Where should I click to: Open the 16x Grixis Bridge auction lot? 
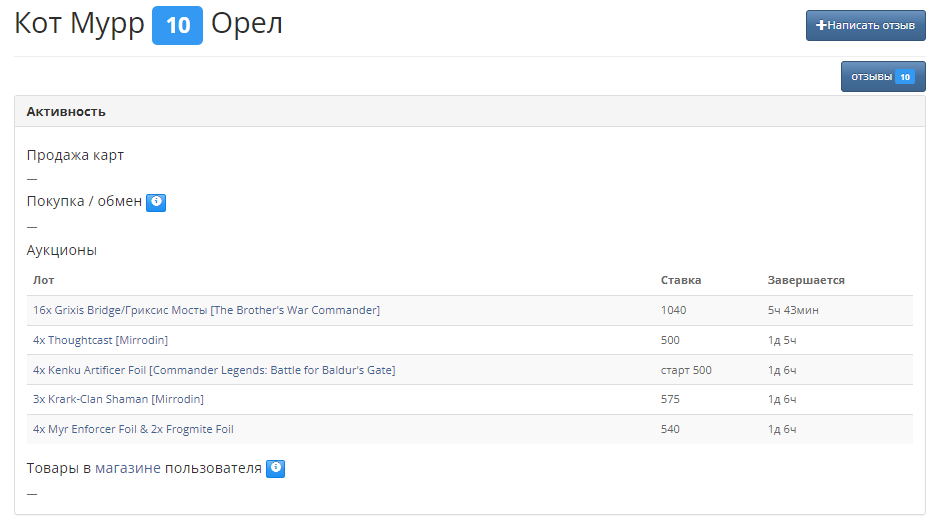tap(206, 311)
